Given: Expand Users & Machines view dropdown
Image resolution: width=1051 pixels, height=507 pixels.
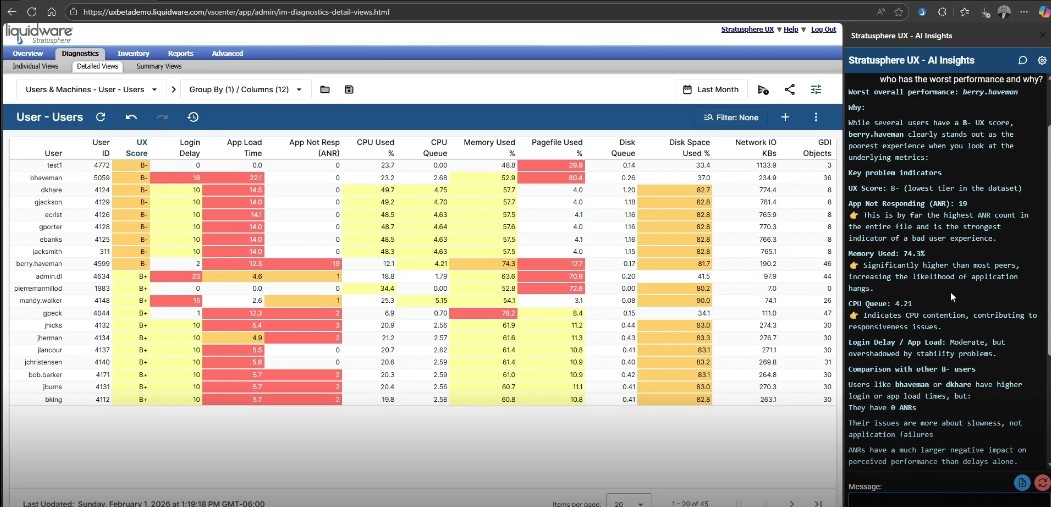Looking at the screenshot, I should [92, 90].
